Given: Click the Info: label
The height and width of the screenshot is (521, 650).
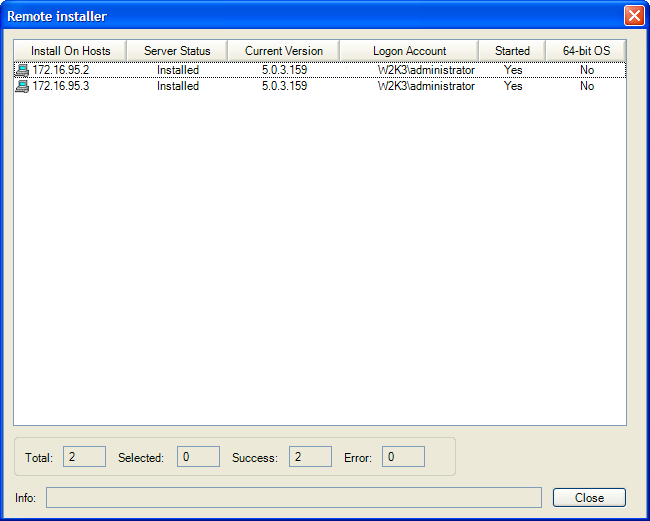Looking at the screenshot, I should pyautogui.click(x=26, y=498).
